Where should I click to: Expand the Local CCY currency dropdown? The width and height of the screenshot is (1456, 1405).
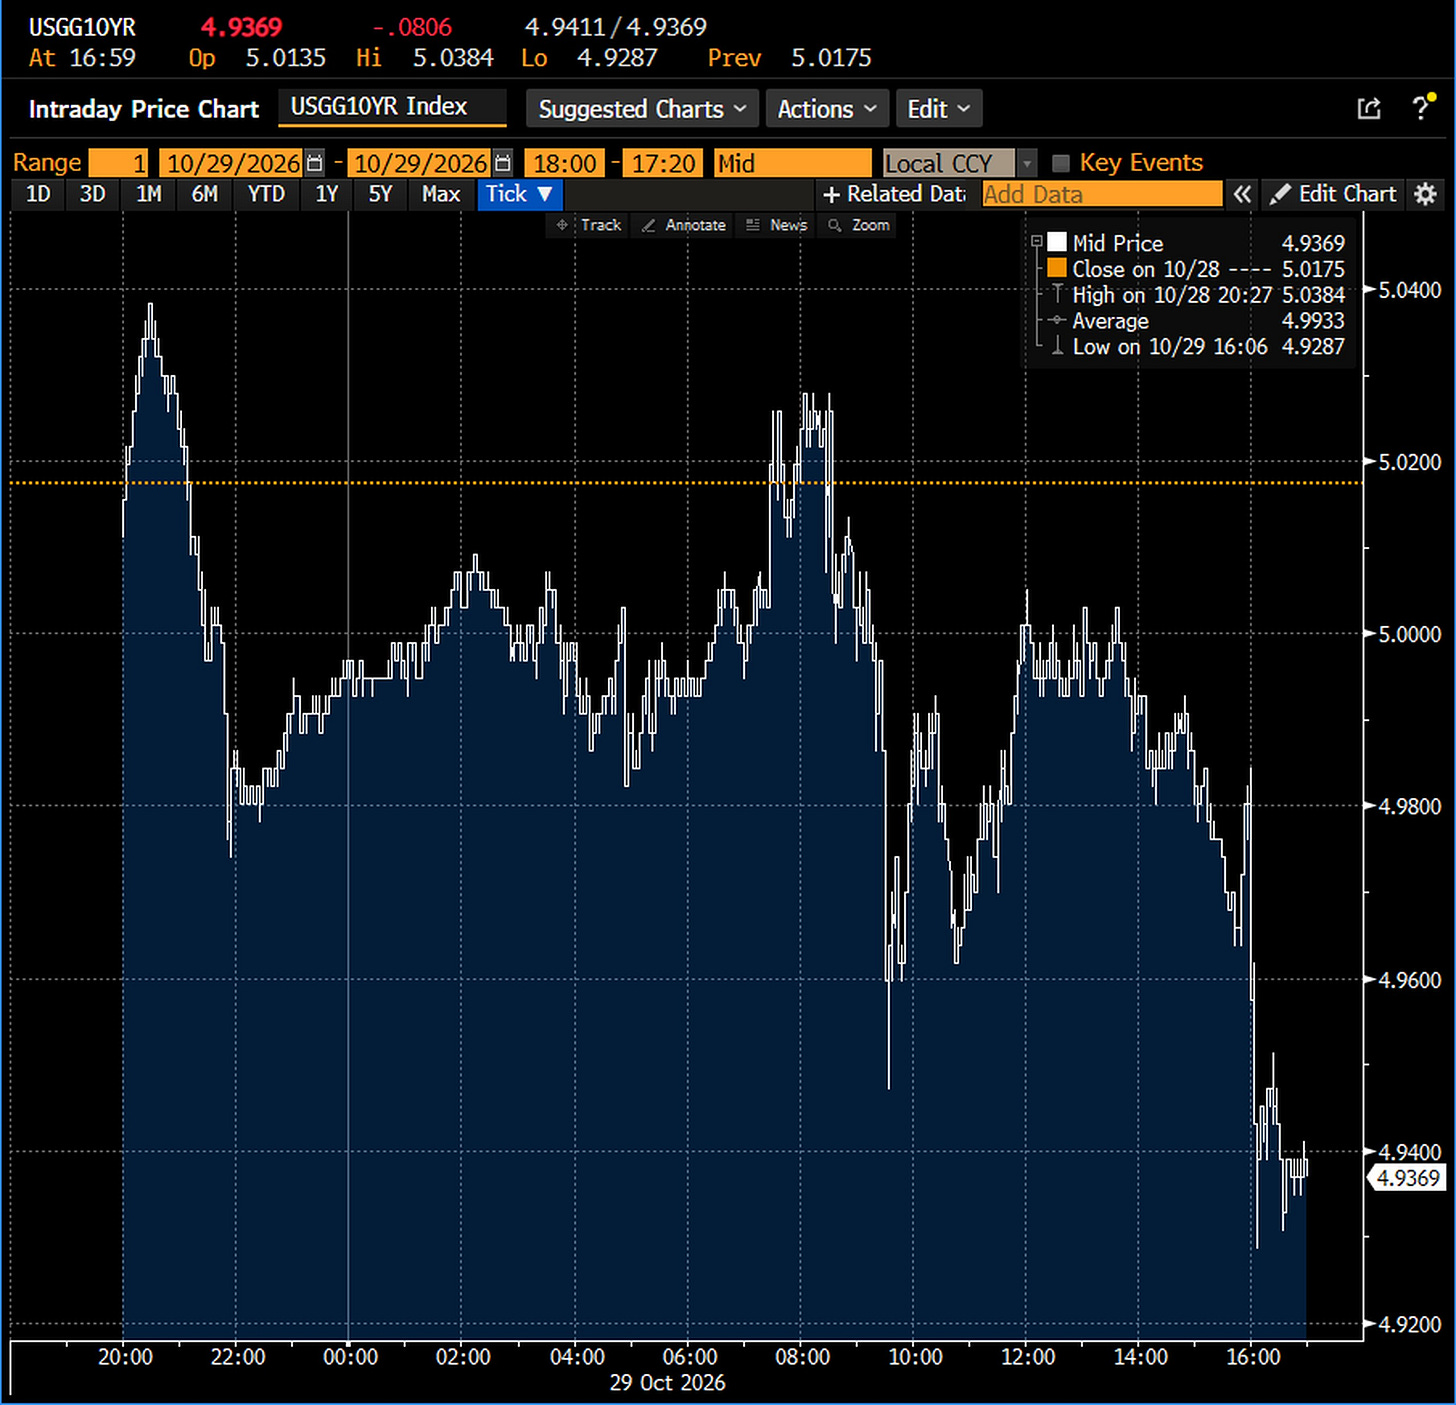[1027, 163]
